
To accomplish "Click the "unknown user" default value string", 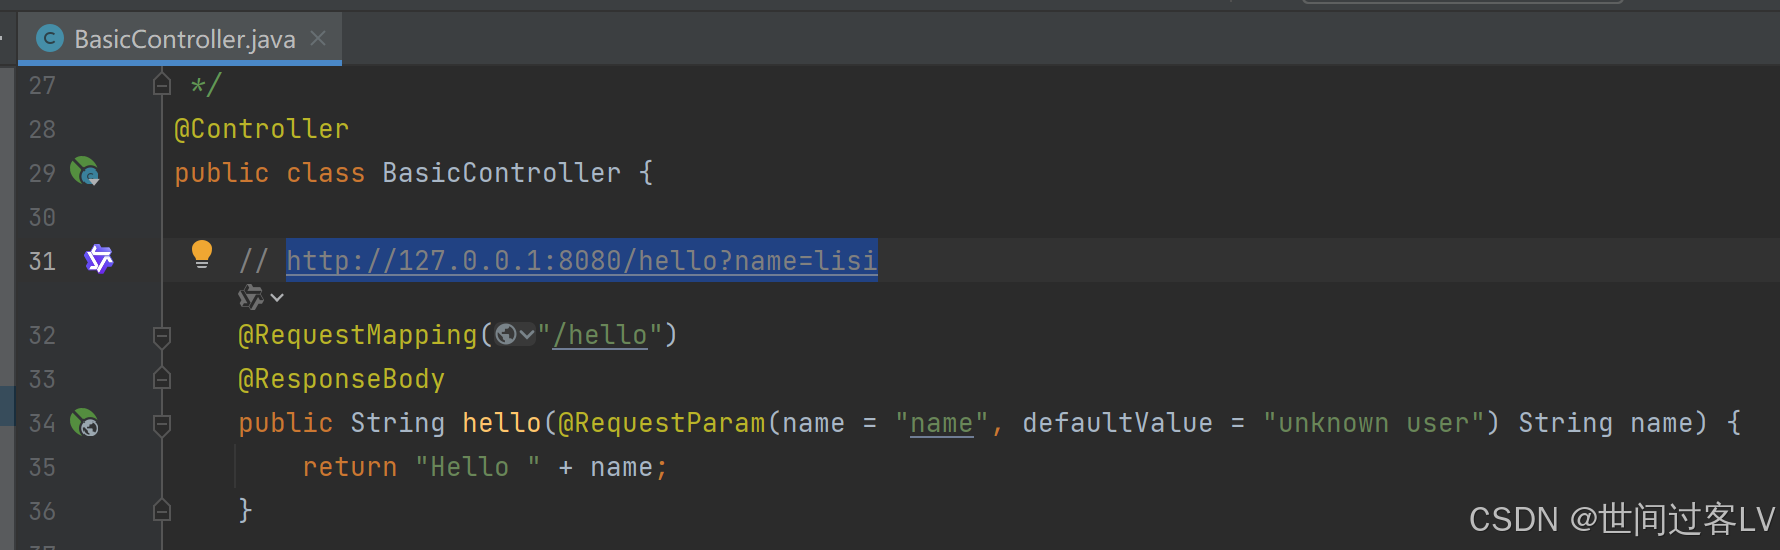I will click(1373, 423).
